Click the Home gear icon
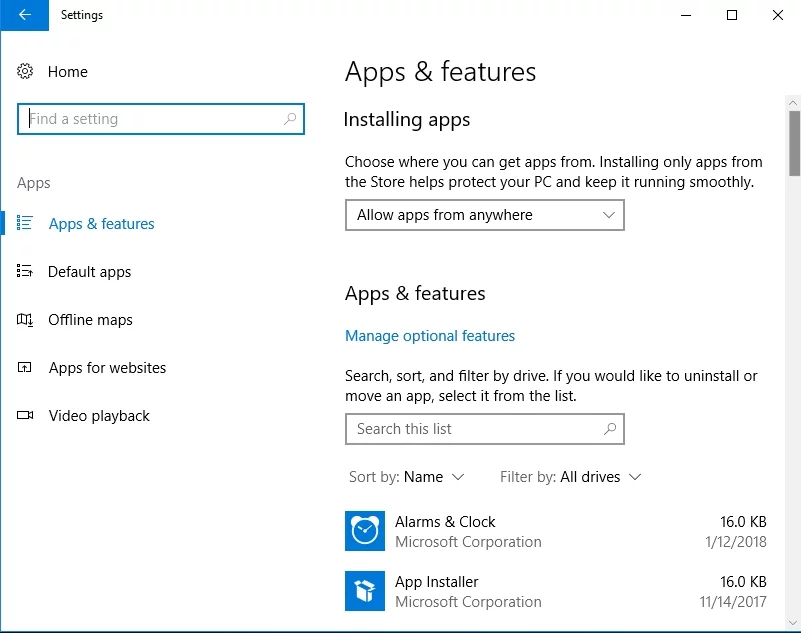Image resolution: width=801 pixels, height=633 pixels. click(x=26, y=72)
